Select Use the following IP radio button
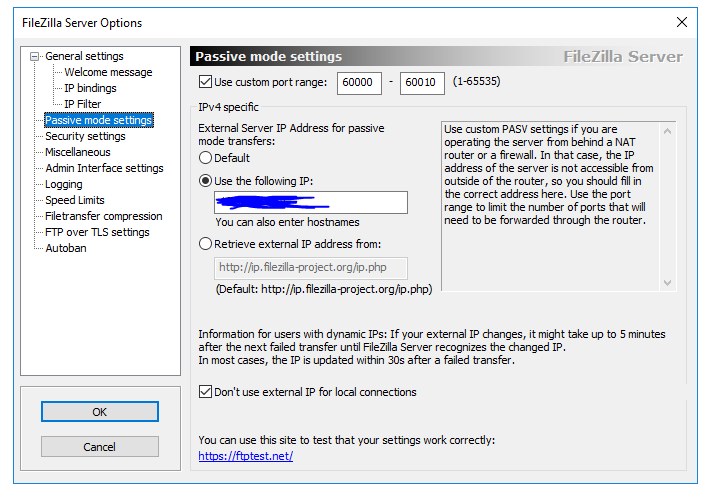Viewport: 707px width, 503px height. tap(205, 181)
